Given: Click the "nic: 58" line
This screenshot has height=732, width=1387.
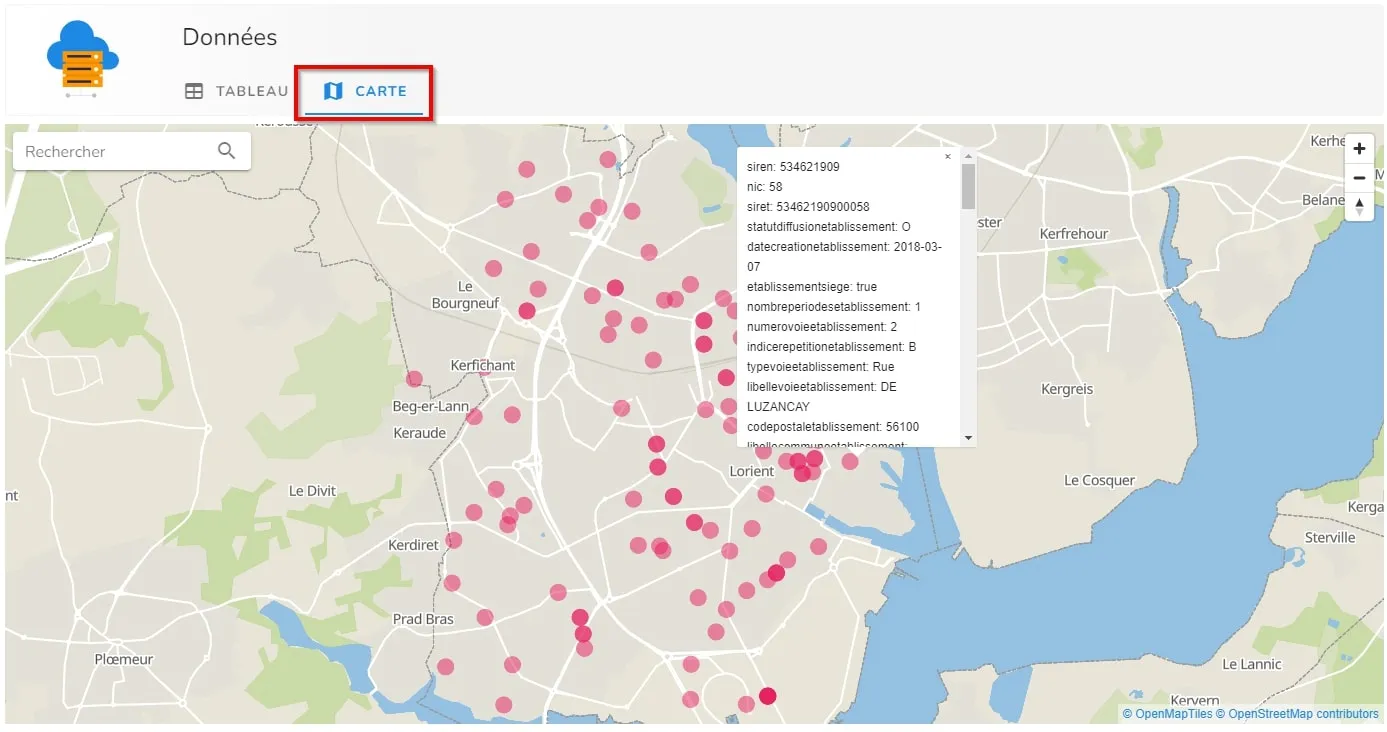Looking at the screenshot, I should [x=765, y=187].
